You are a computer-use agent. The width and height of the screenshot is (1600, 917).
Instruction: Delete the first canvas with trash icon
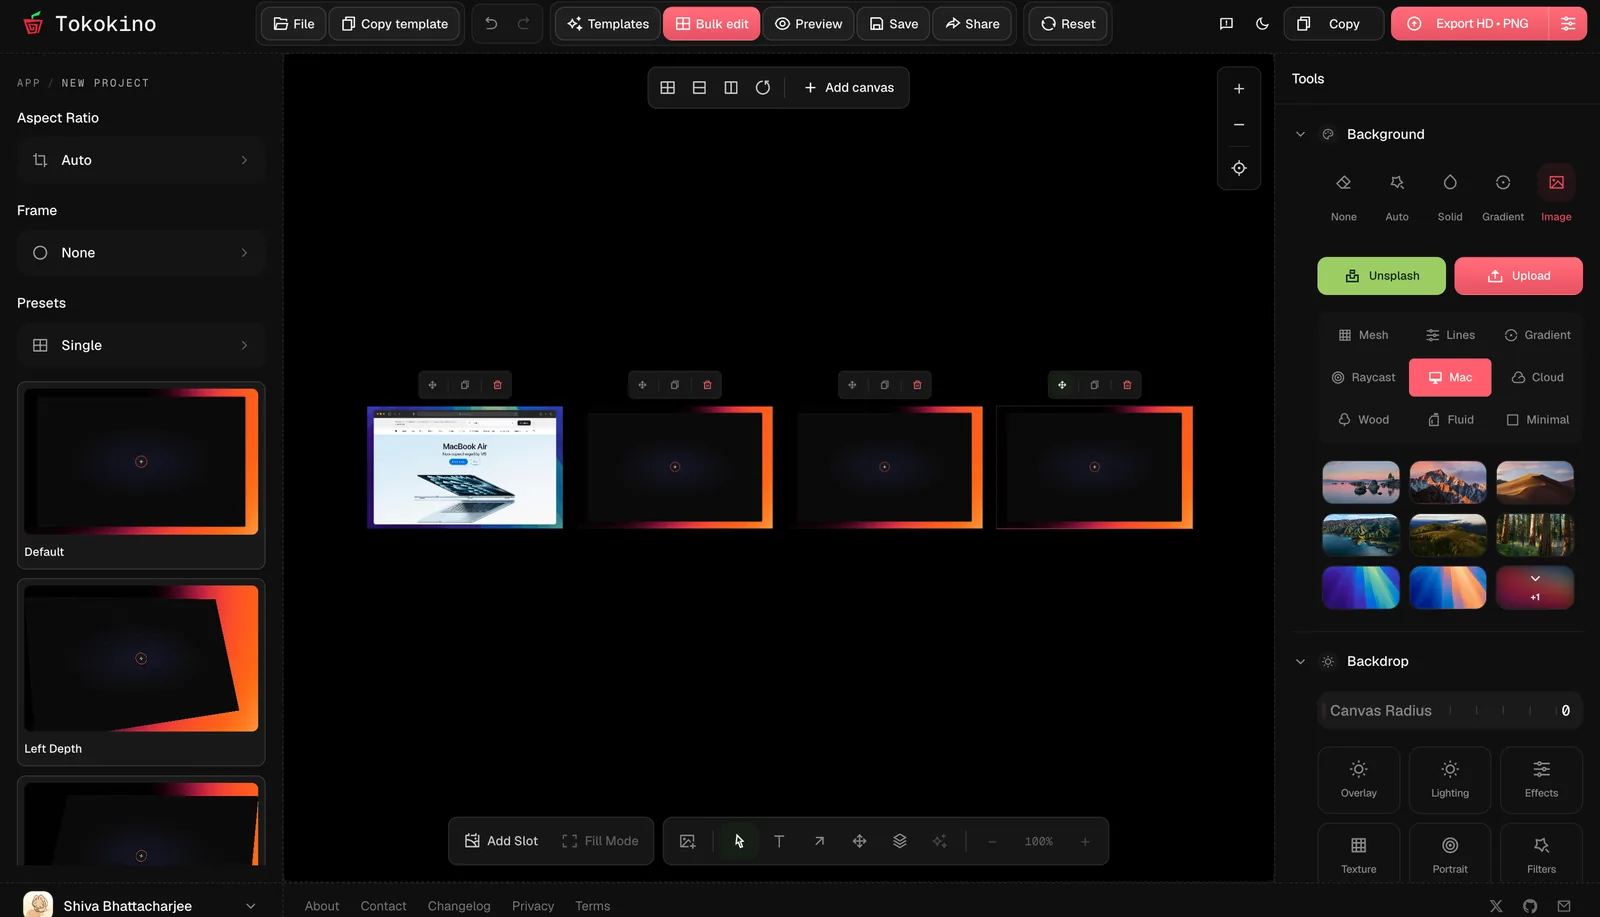pyautogui.click(x=497, y=385)
